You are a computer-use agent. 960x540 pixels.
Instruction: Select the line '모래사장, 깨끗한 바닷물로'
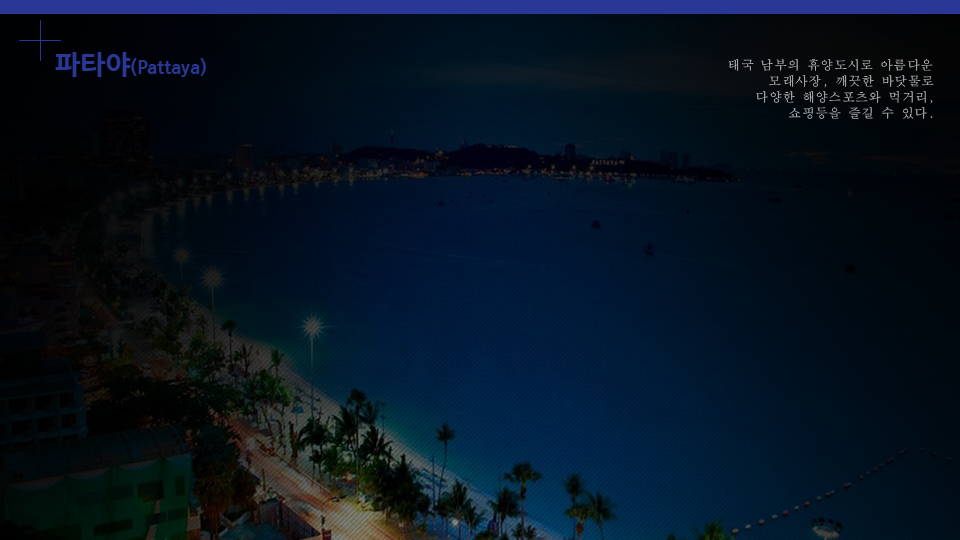(851, 81)
